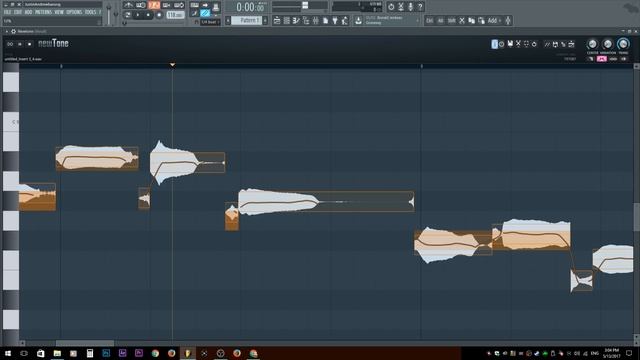640x360 pixels.
Task: Adjust the NewTone TRANS knob
Action: click(x=623, y=44)
